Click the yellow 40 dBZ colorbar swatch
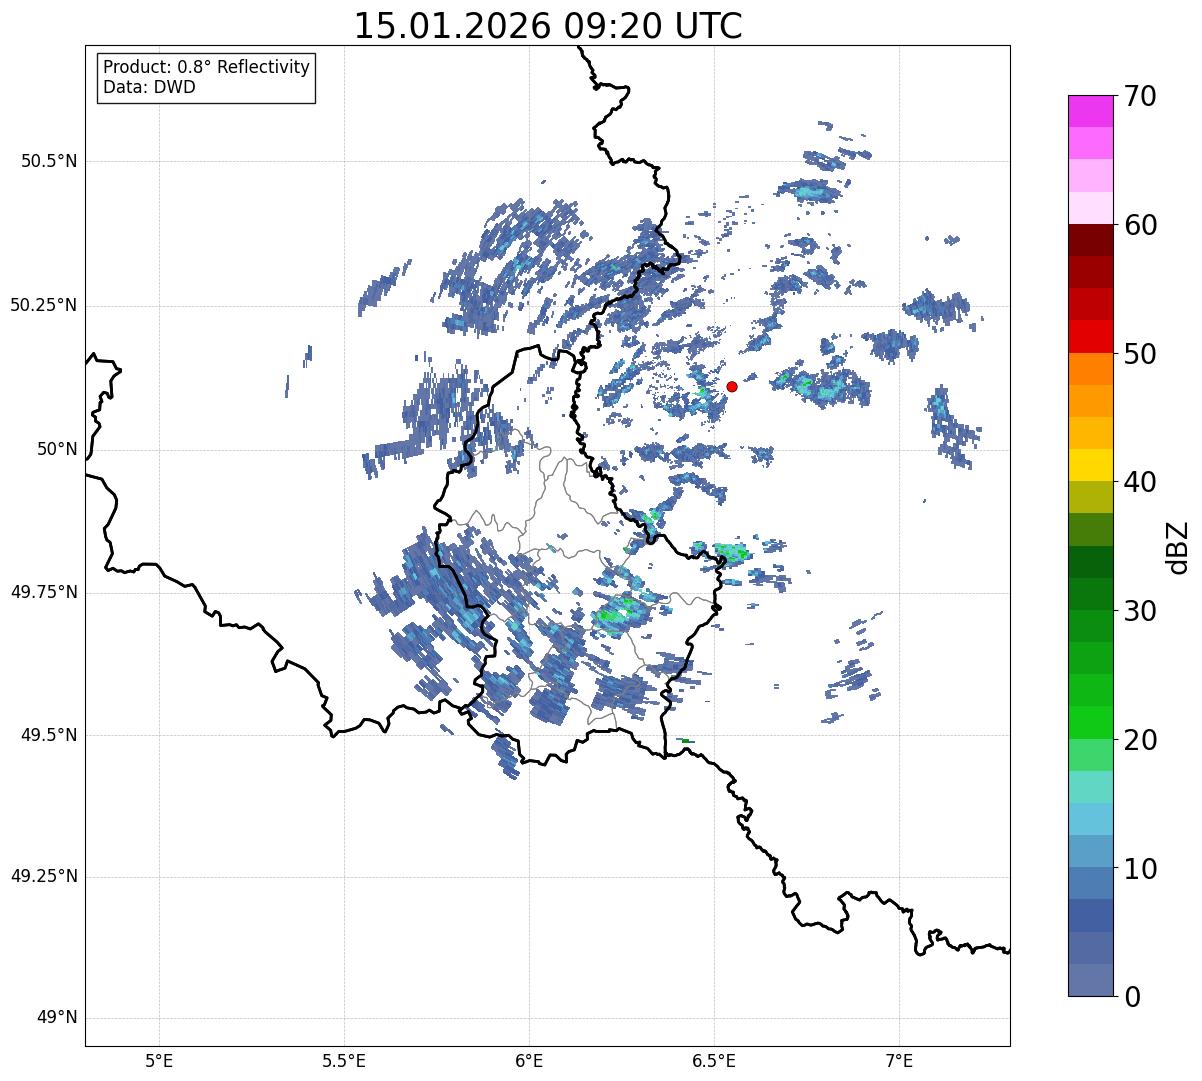This screenshot has height=1081, width=1202. pos(1090,465)
